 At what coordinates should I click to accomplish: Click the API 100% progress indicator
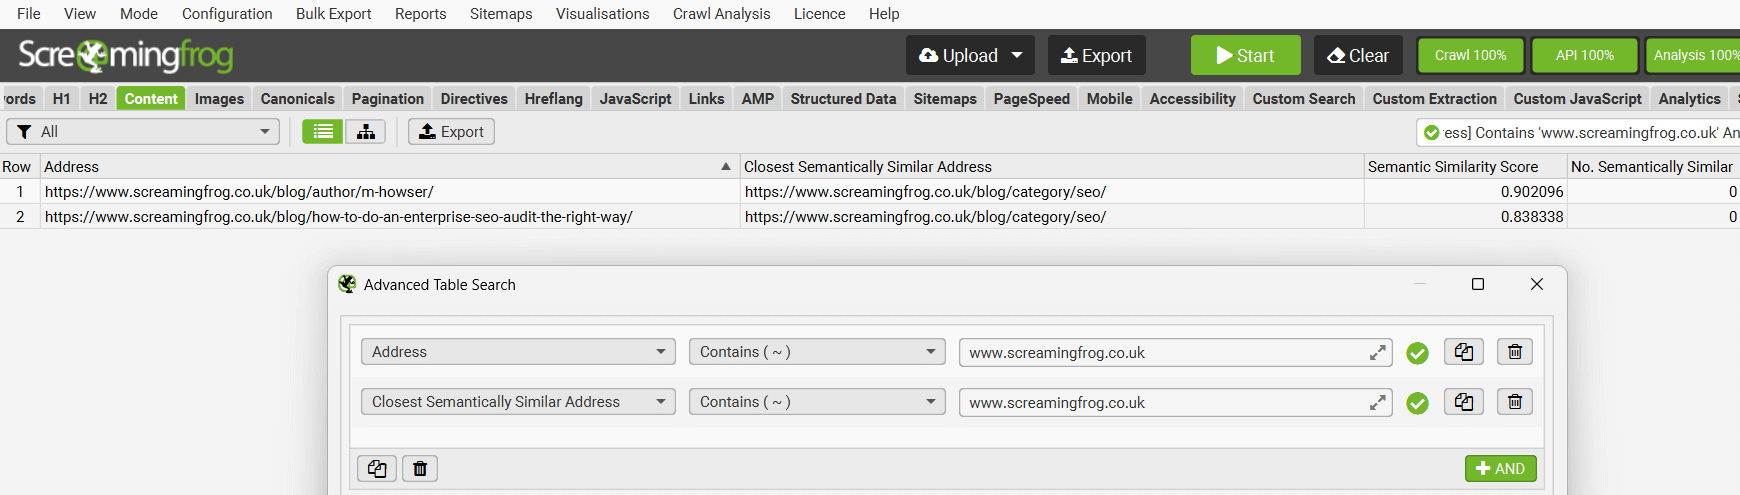point(1585,56)
